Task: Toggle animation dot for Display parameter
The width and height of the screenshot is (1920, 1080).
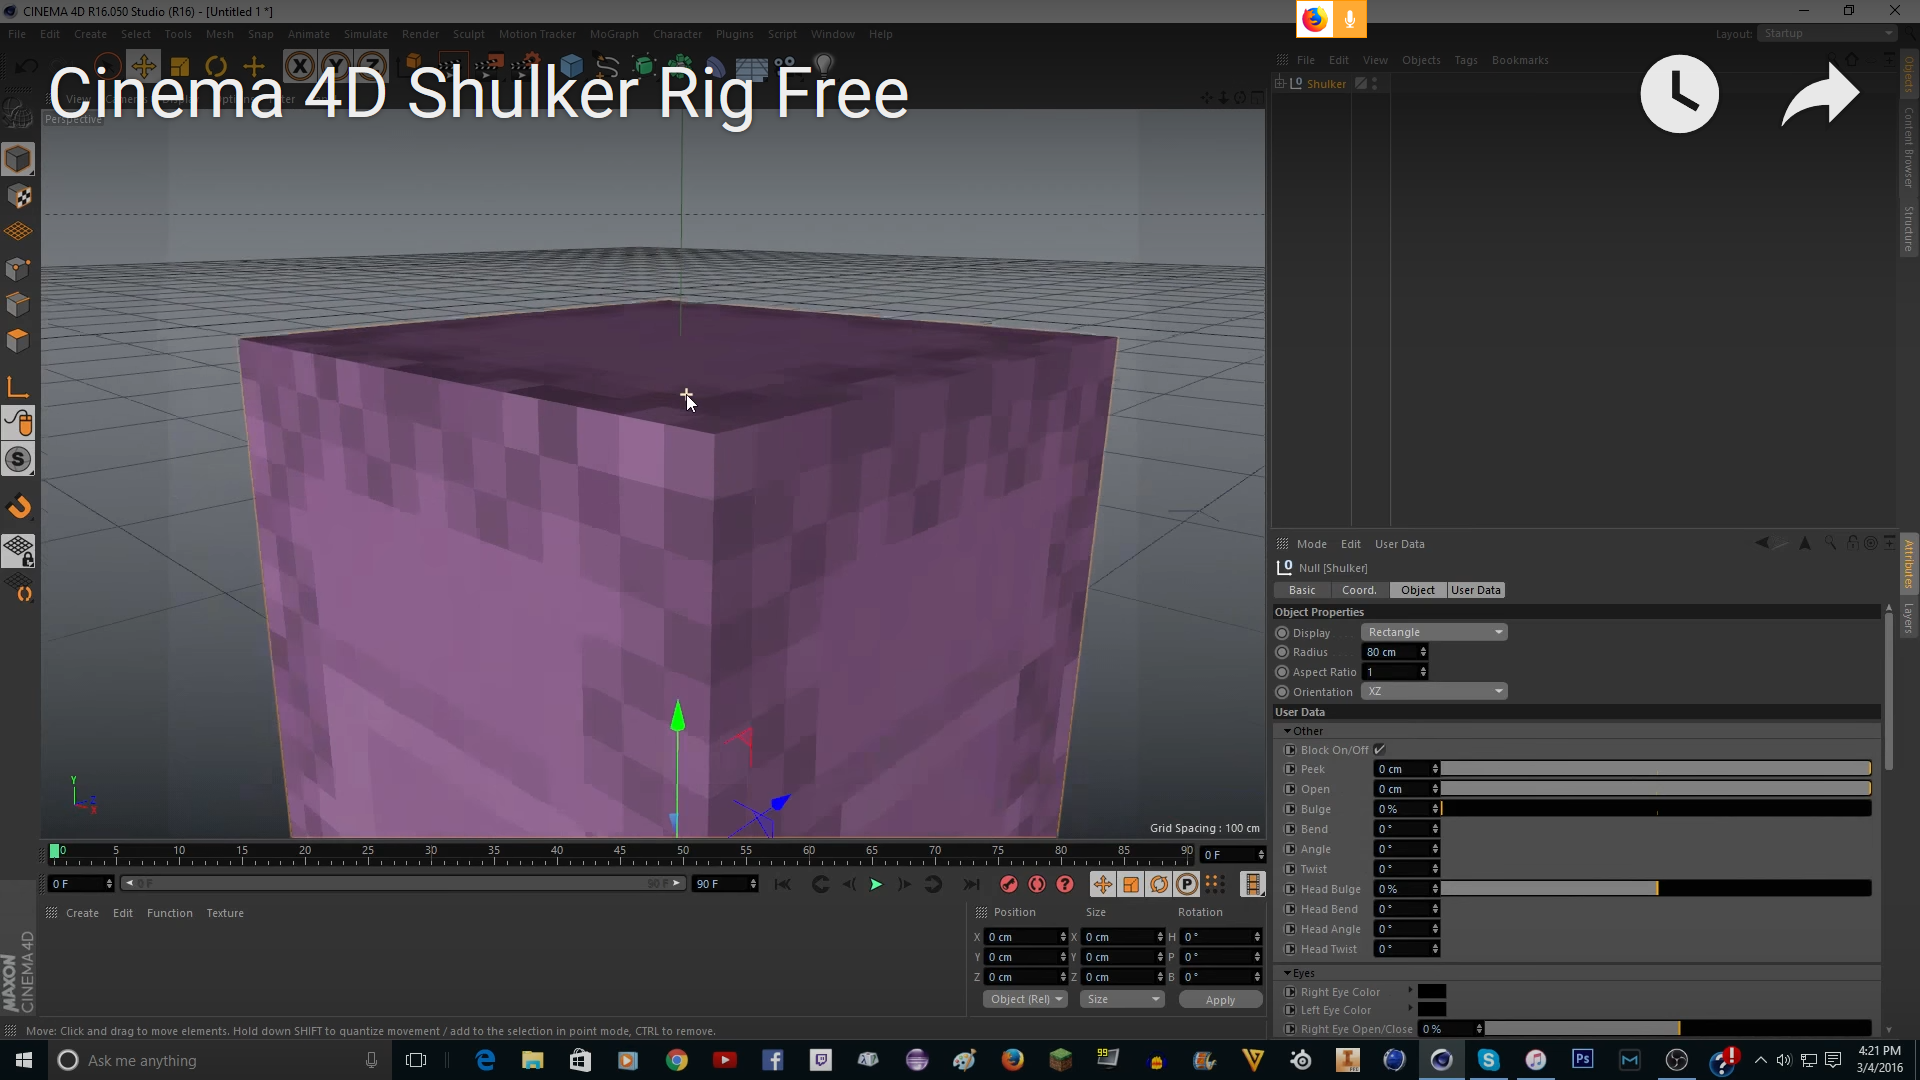Action: (1282, 633)
